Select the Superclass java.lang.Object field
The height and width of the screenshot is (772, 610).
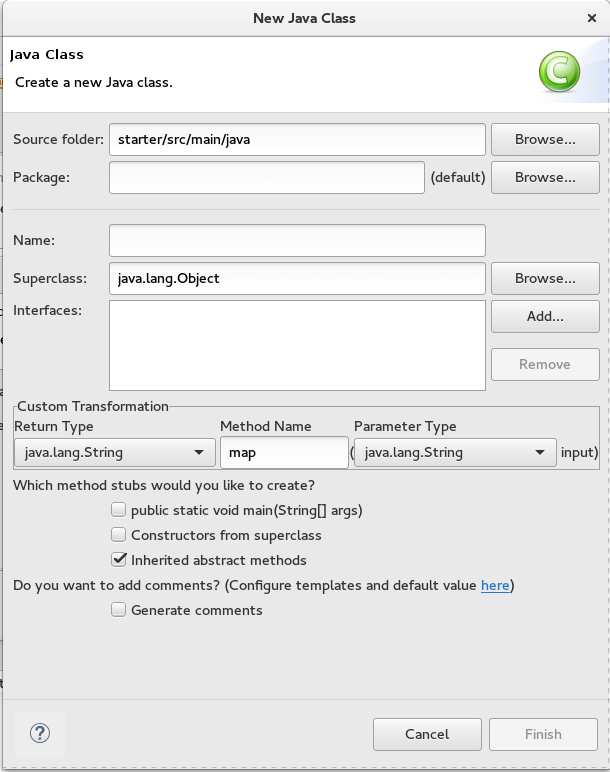(x=297, y=278)
